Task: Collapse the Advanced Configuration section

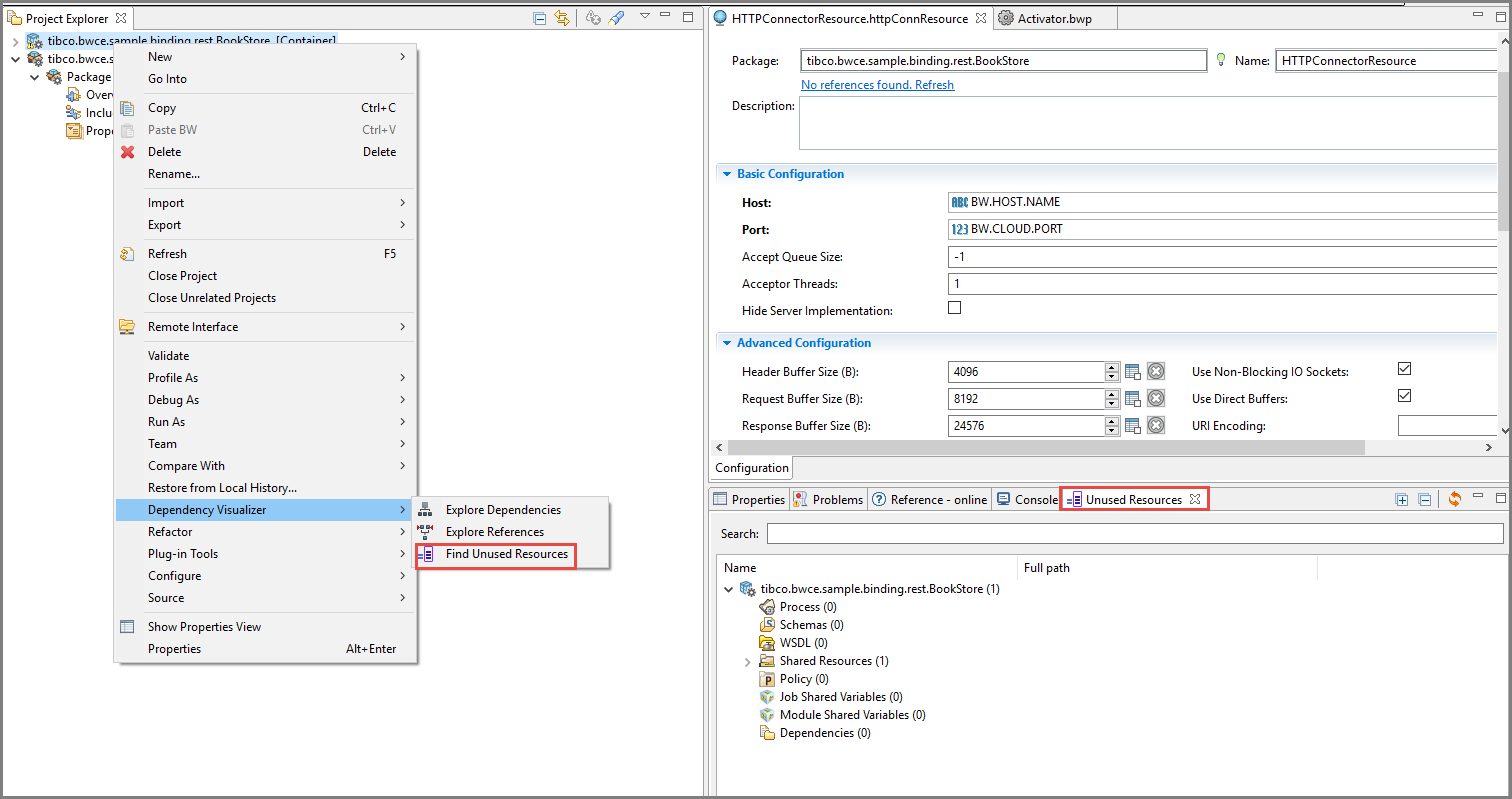Action: (x=727, y=343)
